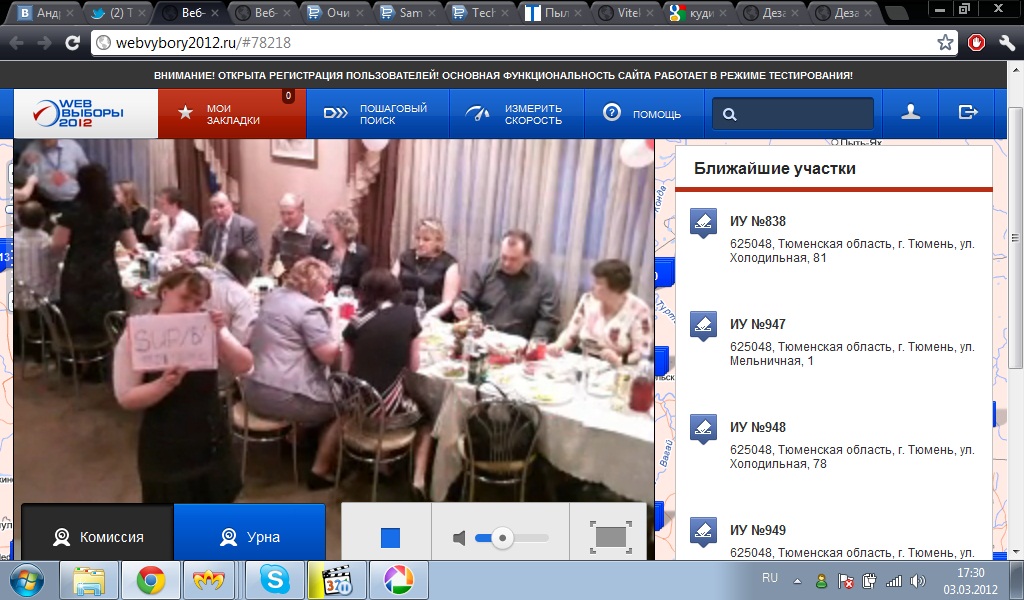
Task: Adjust the video volume slider
Action: click(503, 538)
